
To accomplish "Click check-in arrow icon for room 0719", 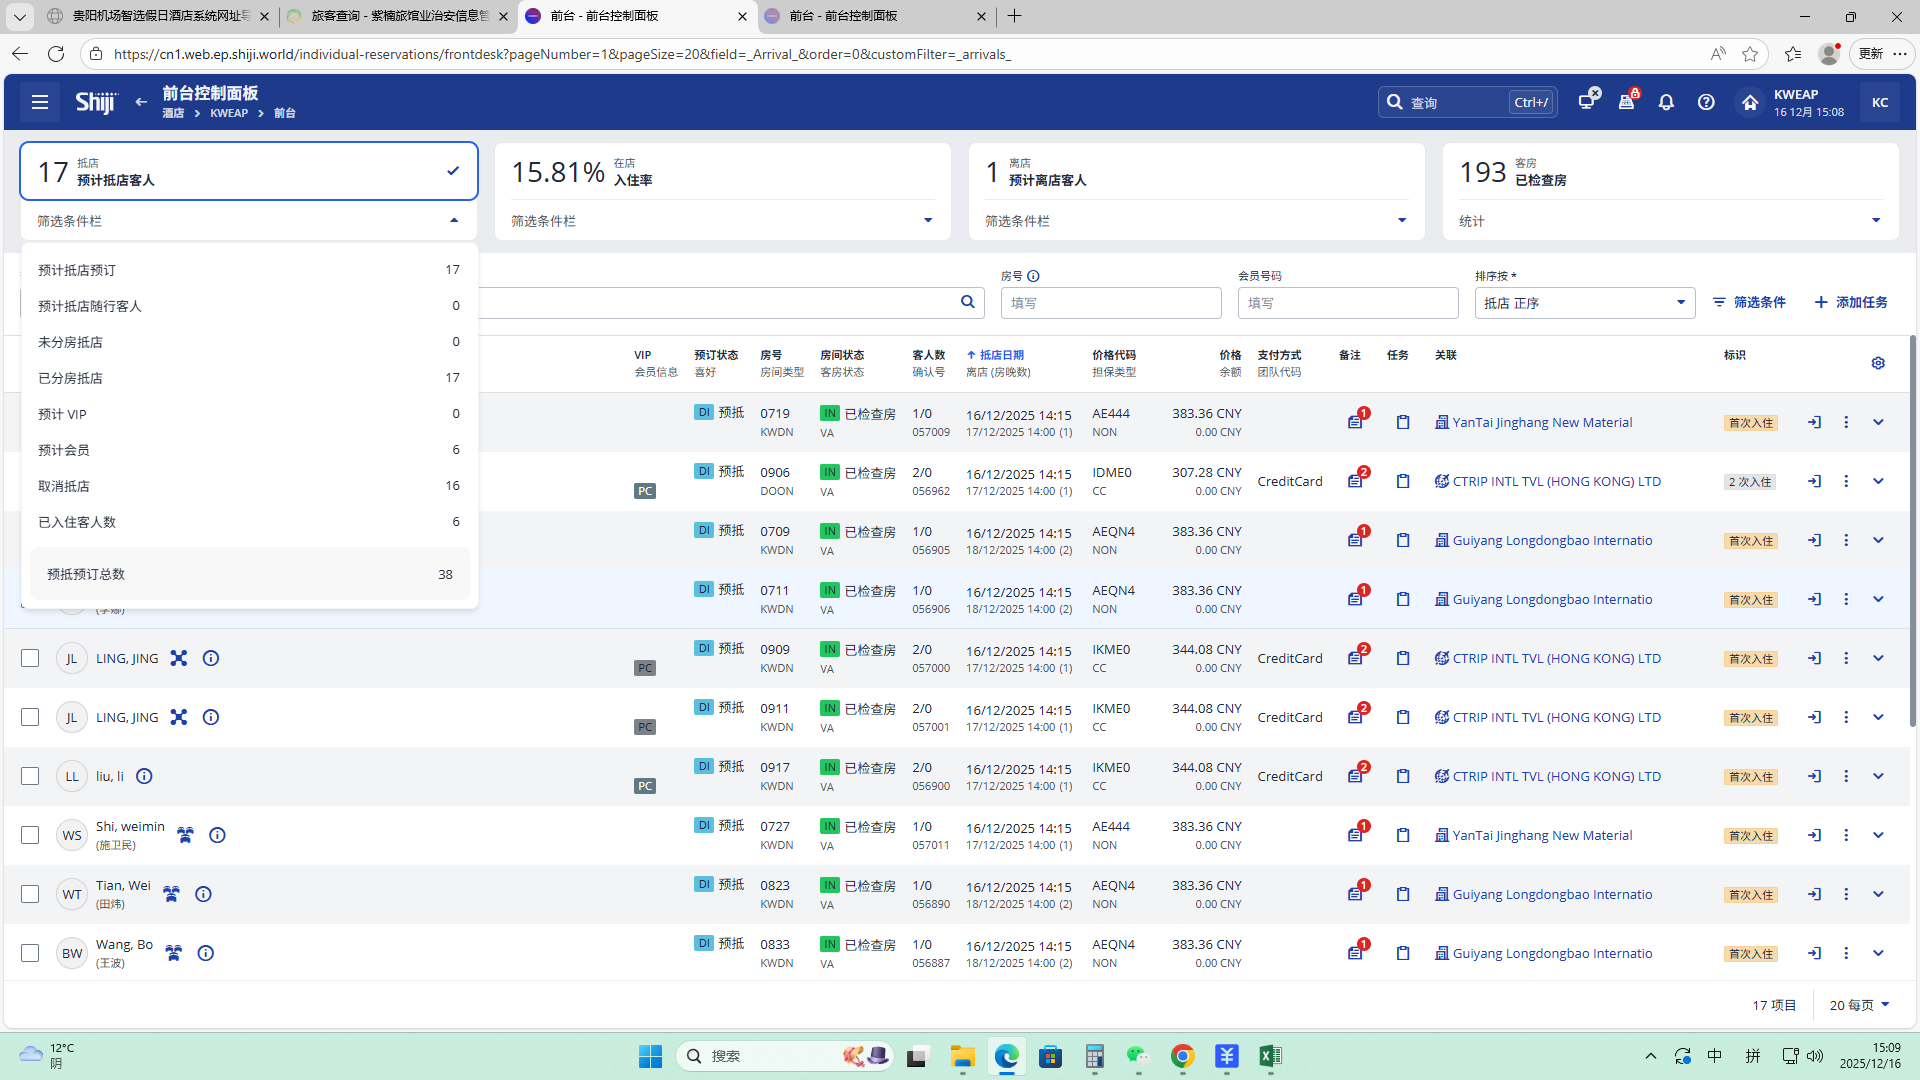I will point(1814,422).
